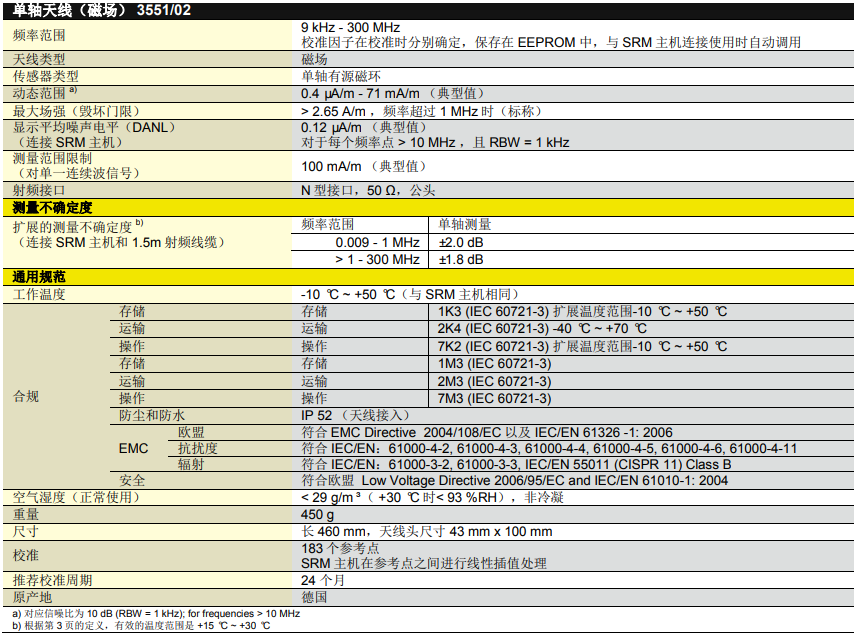Image resolution: width=857 pixels, height=638 pixels.
Task: Click the 德国 country of origin value
Action: (x=315, y=597)
